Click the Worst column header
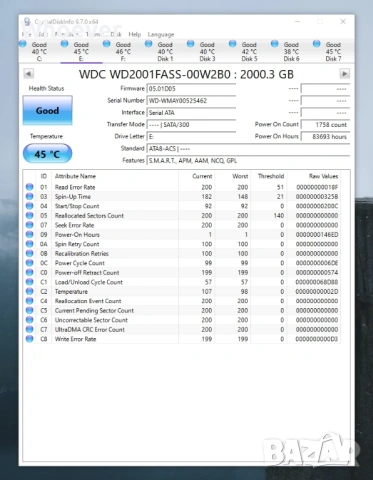373x480 pixels. 240,176
